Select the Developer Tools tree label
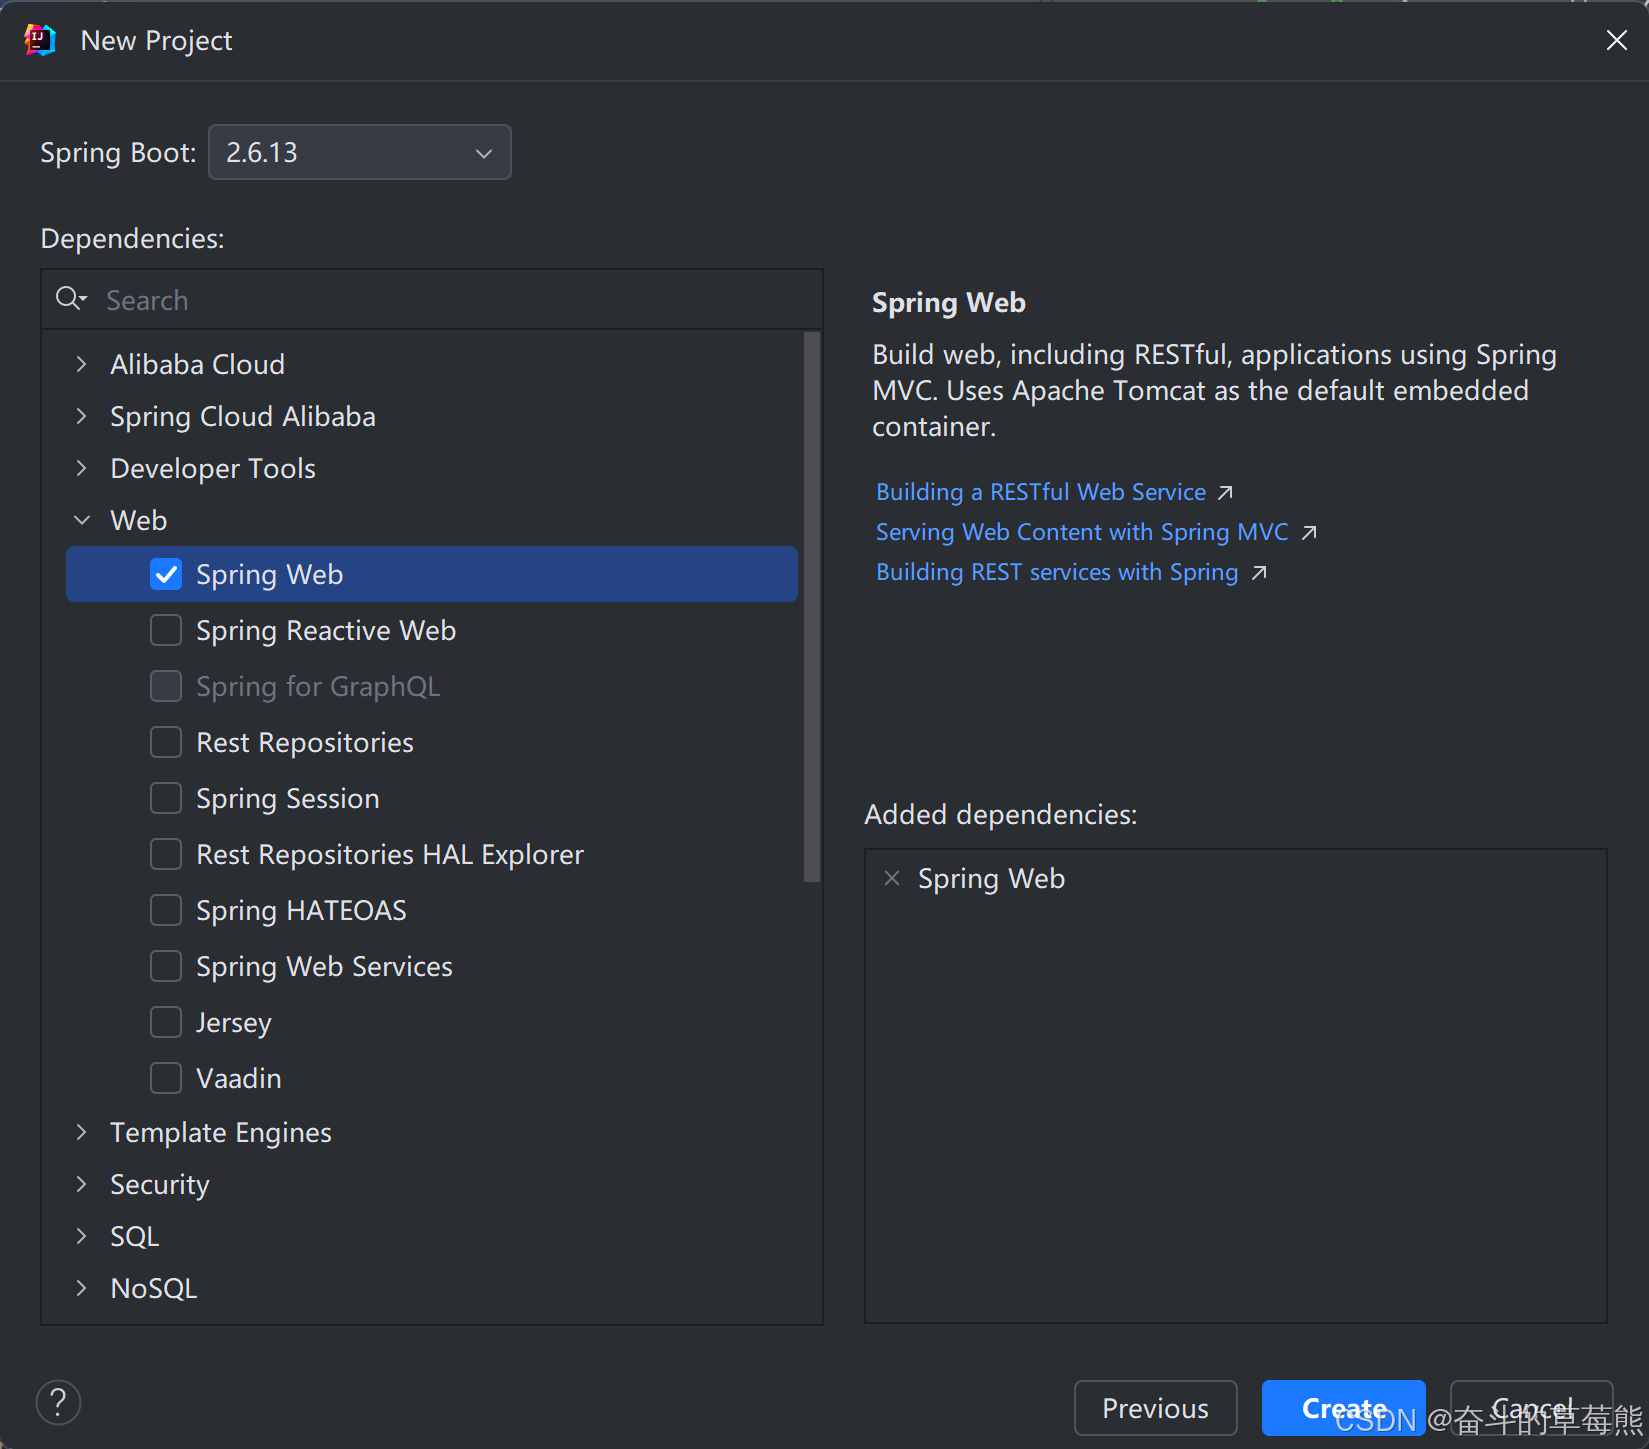Screen dimensions: 1649x1449 (x=213, y=468)
